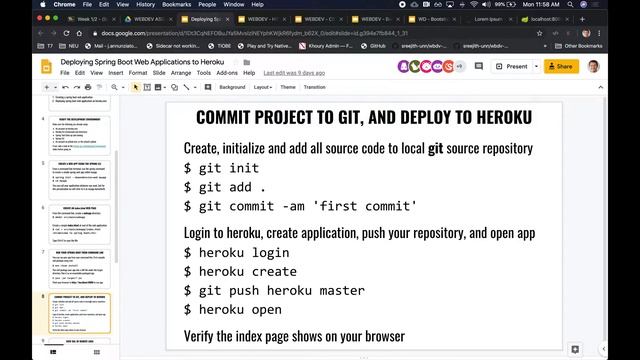This screenshot has width=640, height=360.
Task: Click 'Last edit was 9 days ago' link
Action: click(x=294, y=73)
